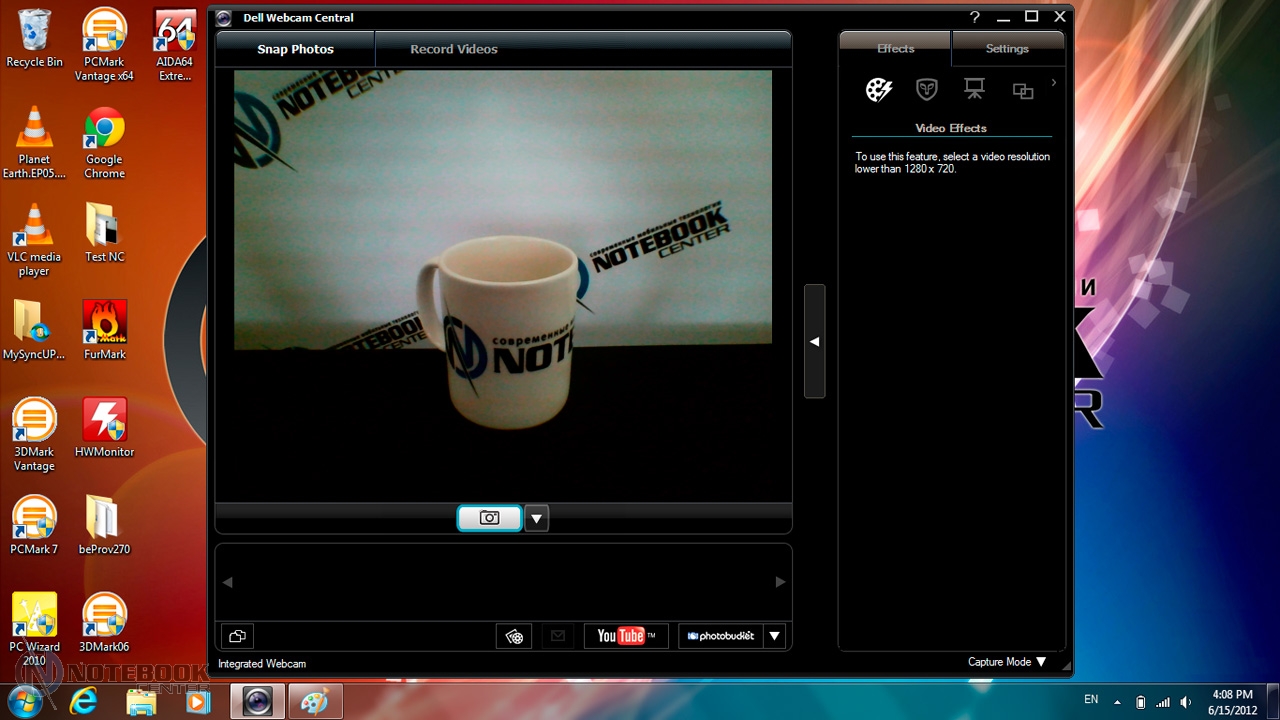This screenshot has height=720, width=1280.
Task: Collapse the side panel with arrow handle
Action: point(814,341)
